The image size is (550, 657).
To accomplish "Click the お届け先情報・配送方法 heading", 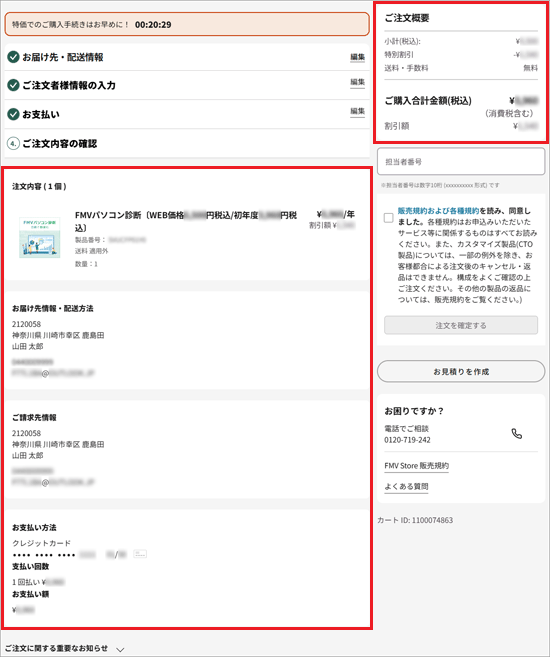I will pyautogui.click(x=53, y=308).
